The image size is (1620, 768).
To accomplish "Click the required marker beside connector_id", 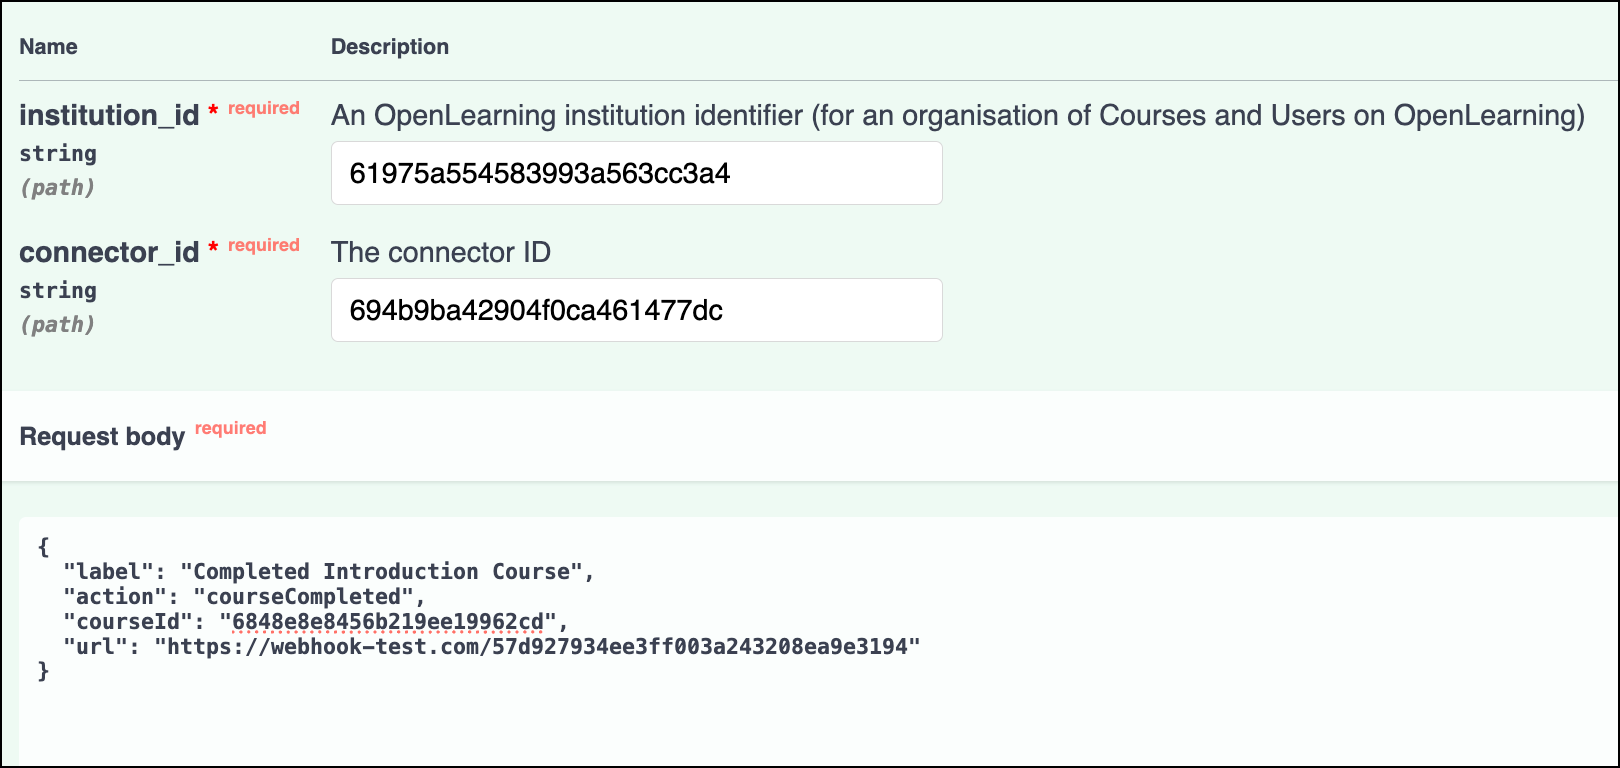I will tap(263, 245).
